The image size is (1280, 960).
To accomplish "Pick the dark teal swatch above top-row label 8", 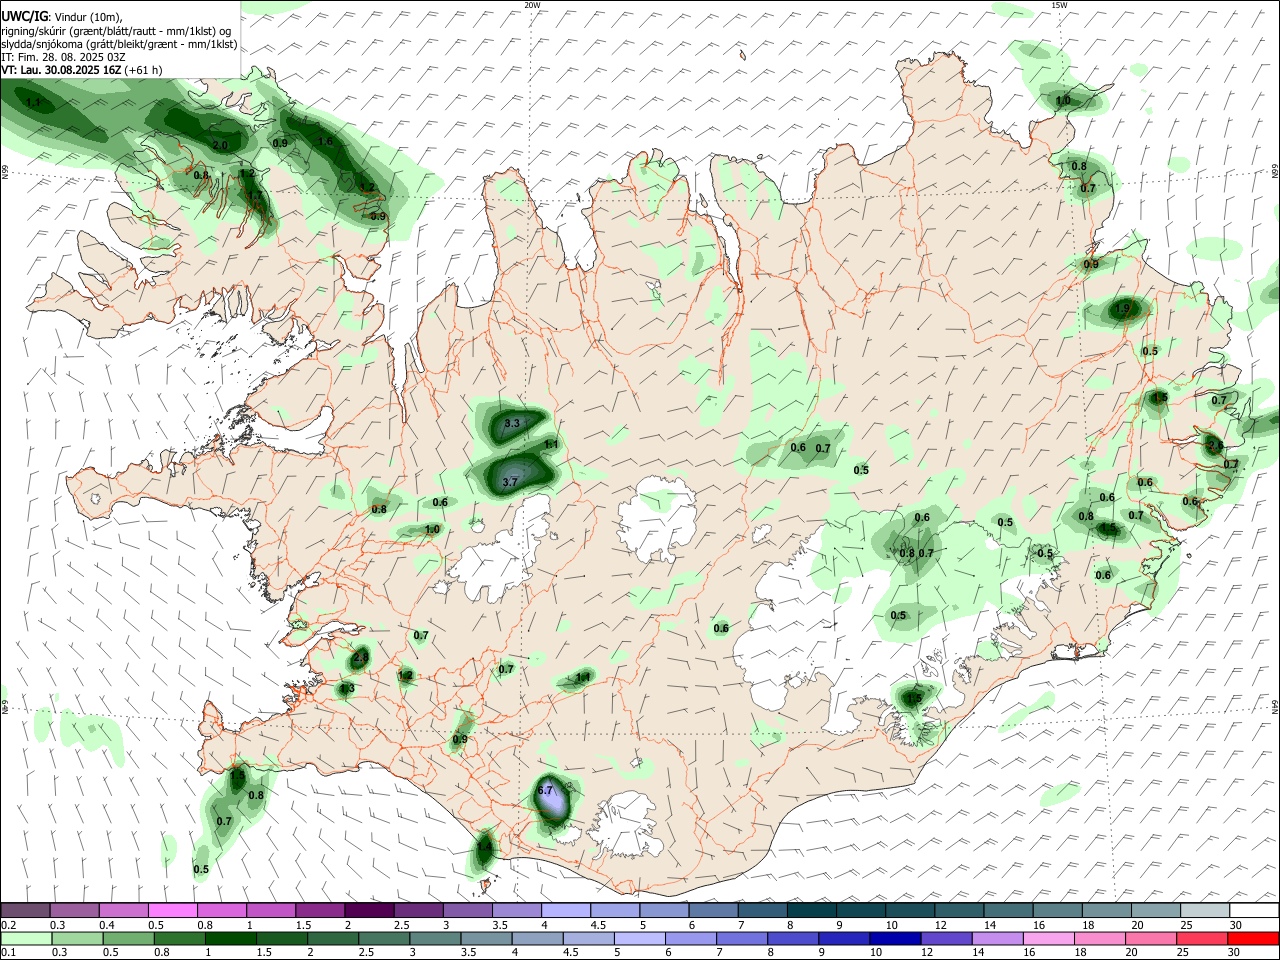I will 811,910.
